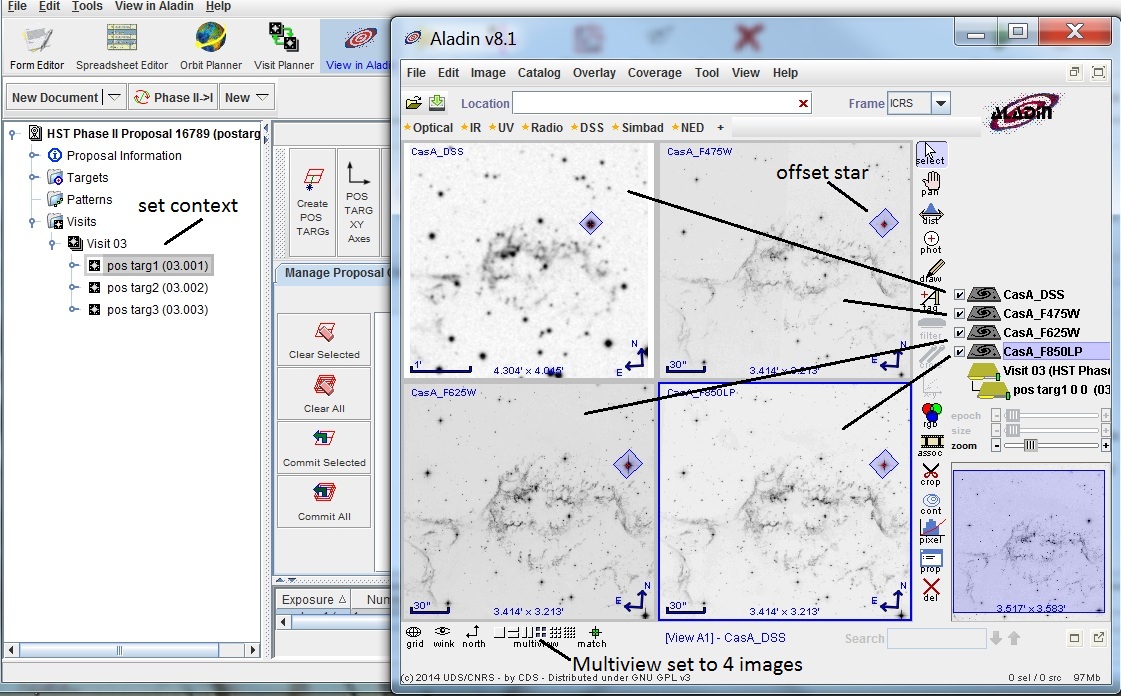Screen dimensions: 1121x696
Task: Adjust the zoom slider in Aladin
Action: 1029,445
